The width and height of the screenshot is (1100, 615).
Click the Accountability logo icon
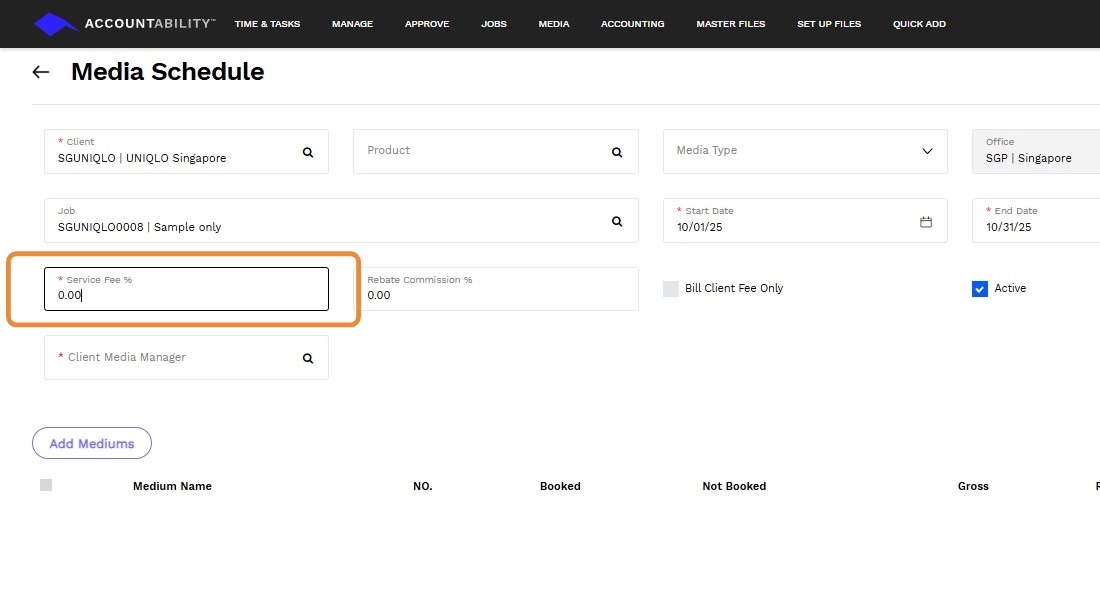[x=55, y=24]
